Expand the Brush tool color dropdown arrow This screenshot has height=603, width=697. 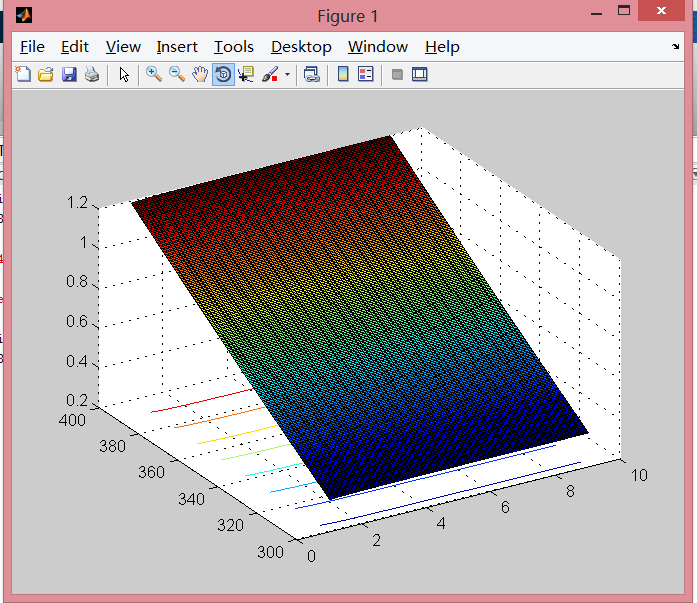coord(288,74)
